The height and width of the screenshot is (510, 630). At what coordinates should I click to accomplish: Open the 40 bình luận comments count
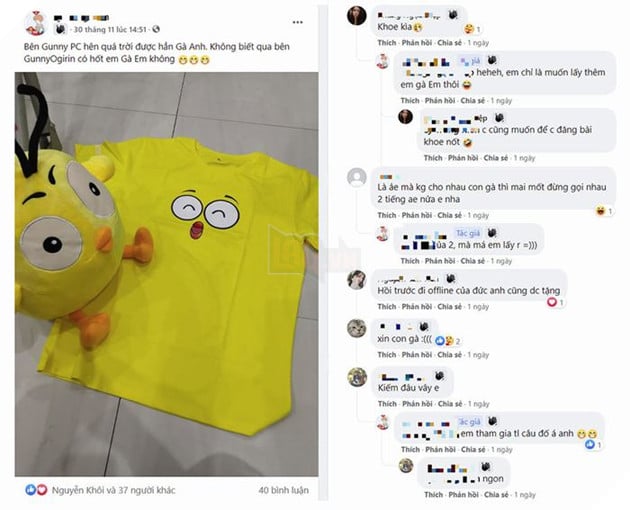[282, 490]
